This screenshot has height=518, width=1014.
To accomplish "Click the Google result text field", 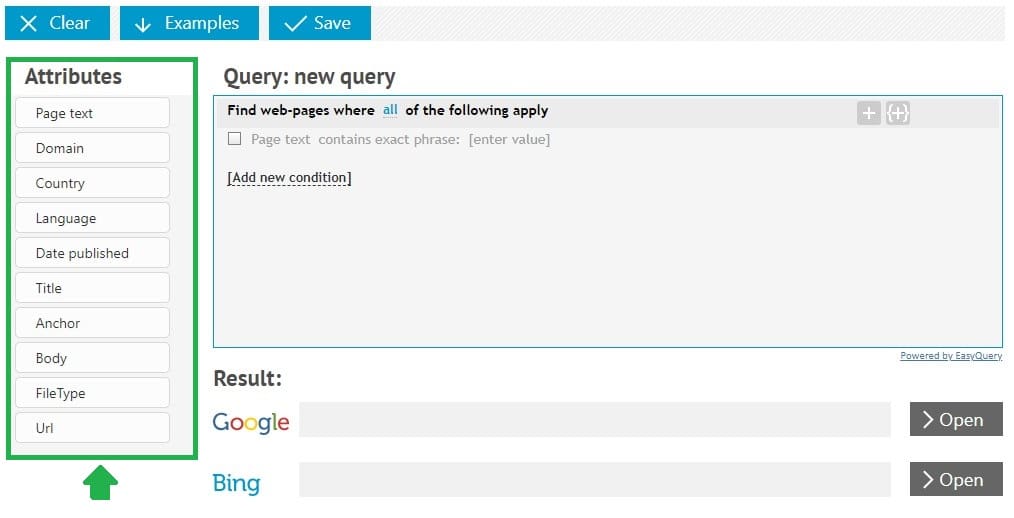I will point(594,419).
